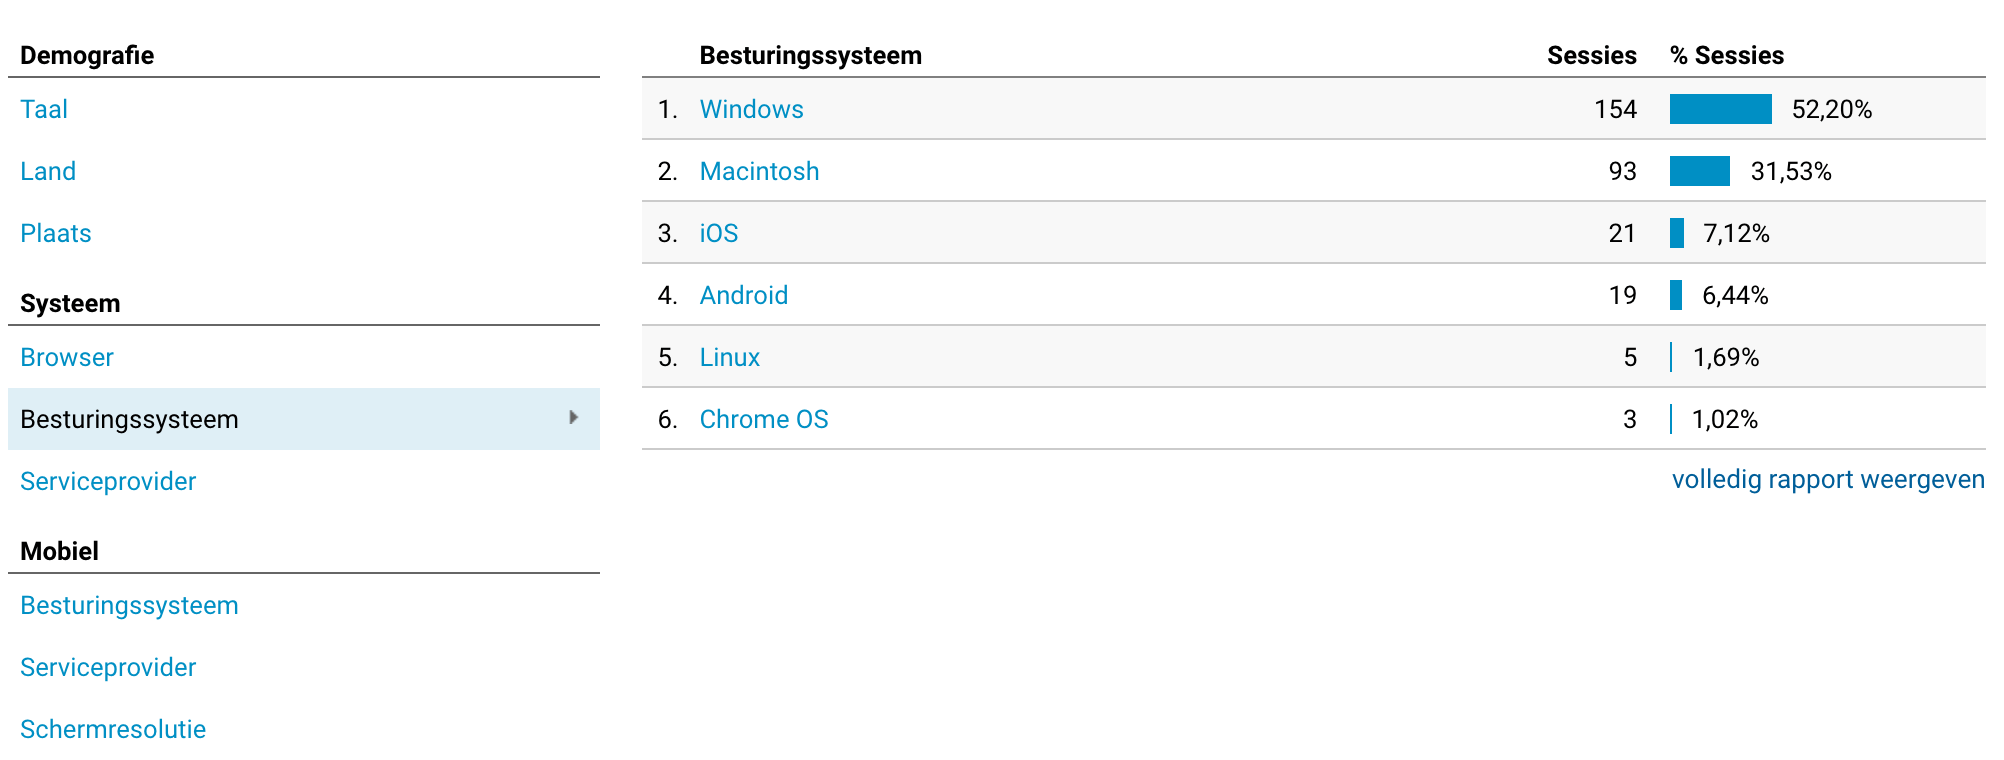Click the Macintosh 31,53% session bar
This screenshot has width=2004, height=760.
[1699, 171]
